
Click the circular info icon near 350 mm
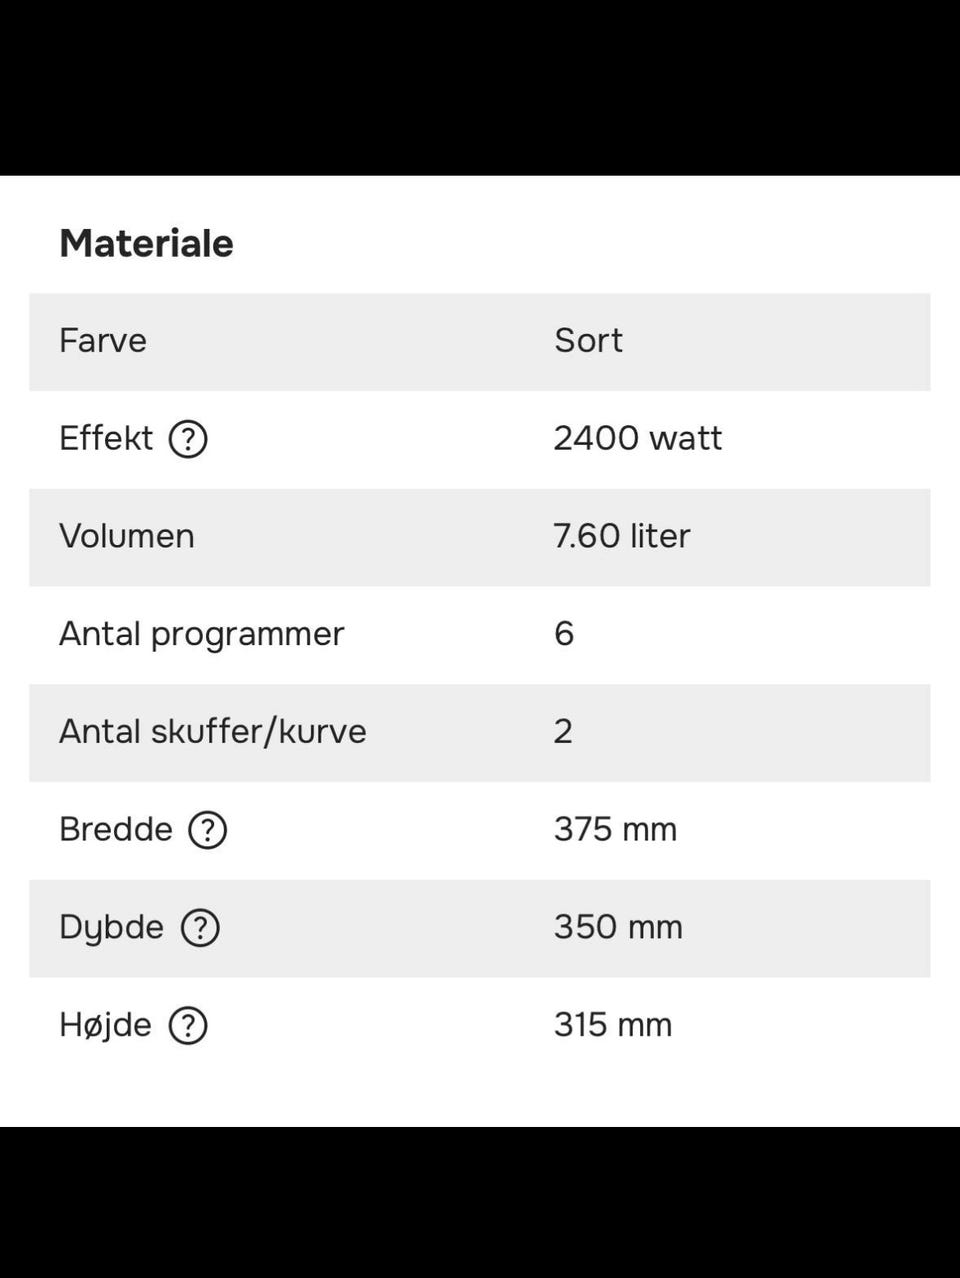(199, 928)
